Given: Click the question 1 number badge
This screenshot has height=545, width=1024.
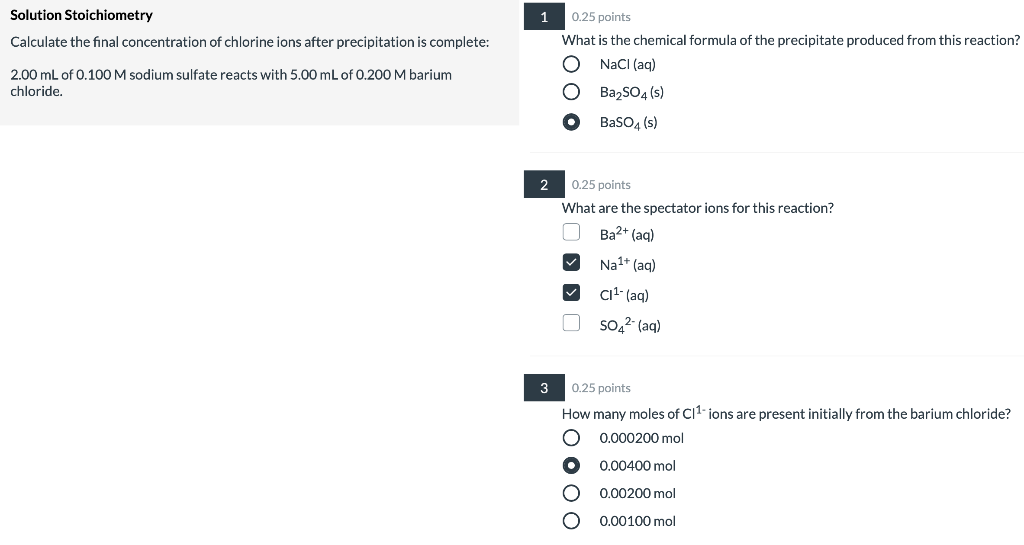Looking at the screenshot, I should coord(543,17).
